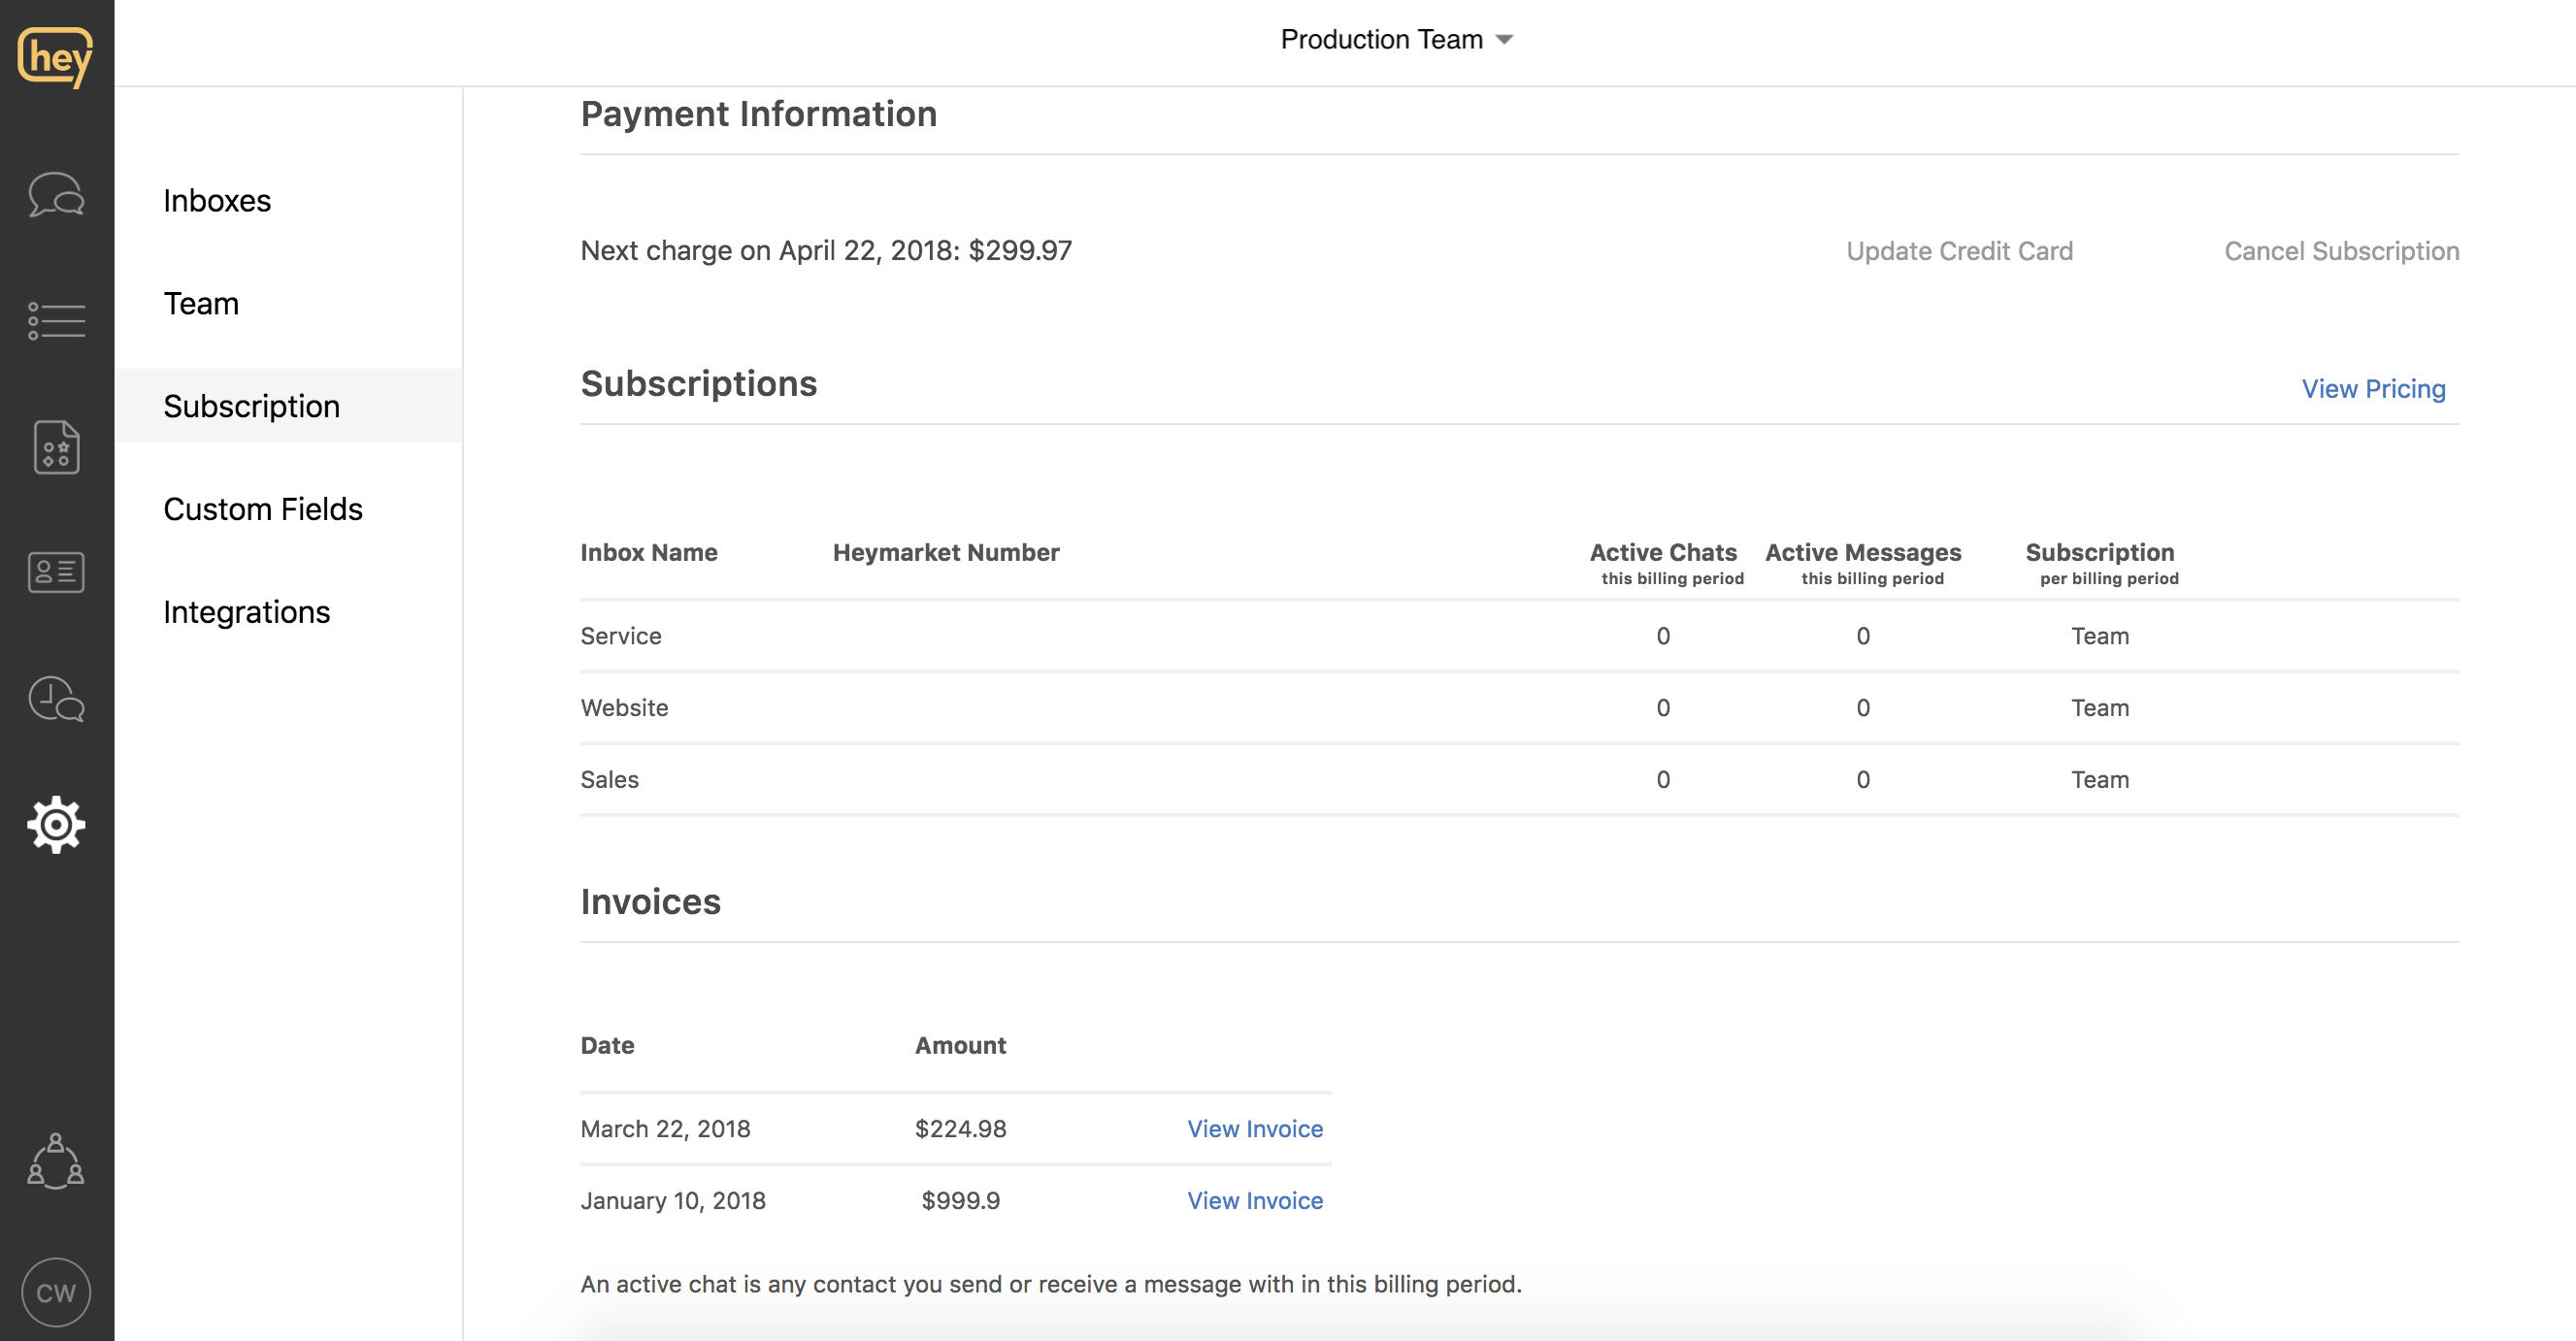Select the Subscription menu item
Viewport: 2576px width, 1341px height.
(x=289, y=406)
